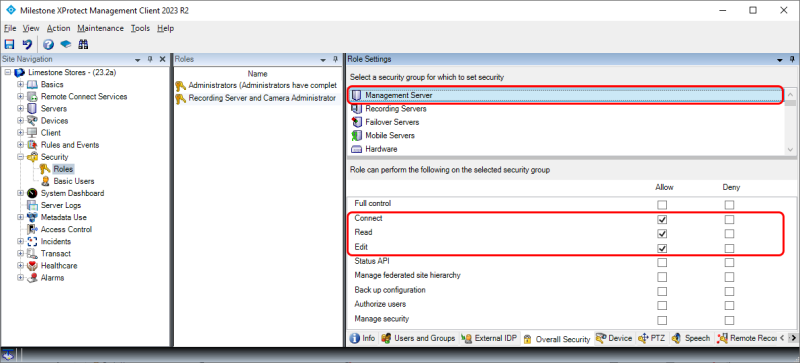Viewport: 800px width, 363px height.
Task: Uncheck Allow for Edit
Action: (662, 249)
